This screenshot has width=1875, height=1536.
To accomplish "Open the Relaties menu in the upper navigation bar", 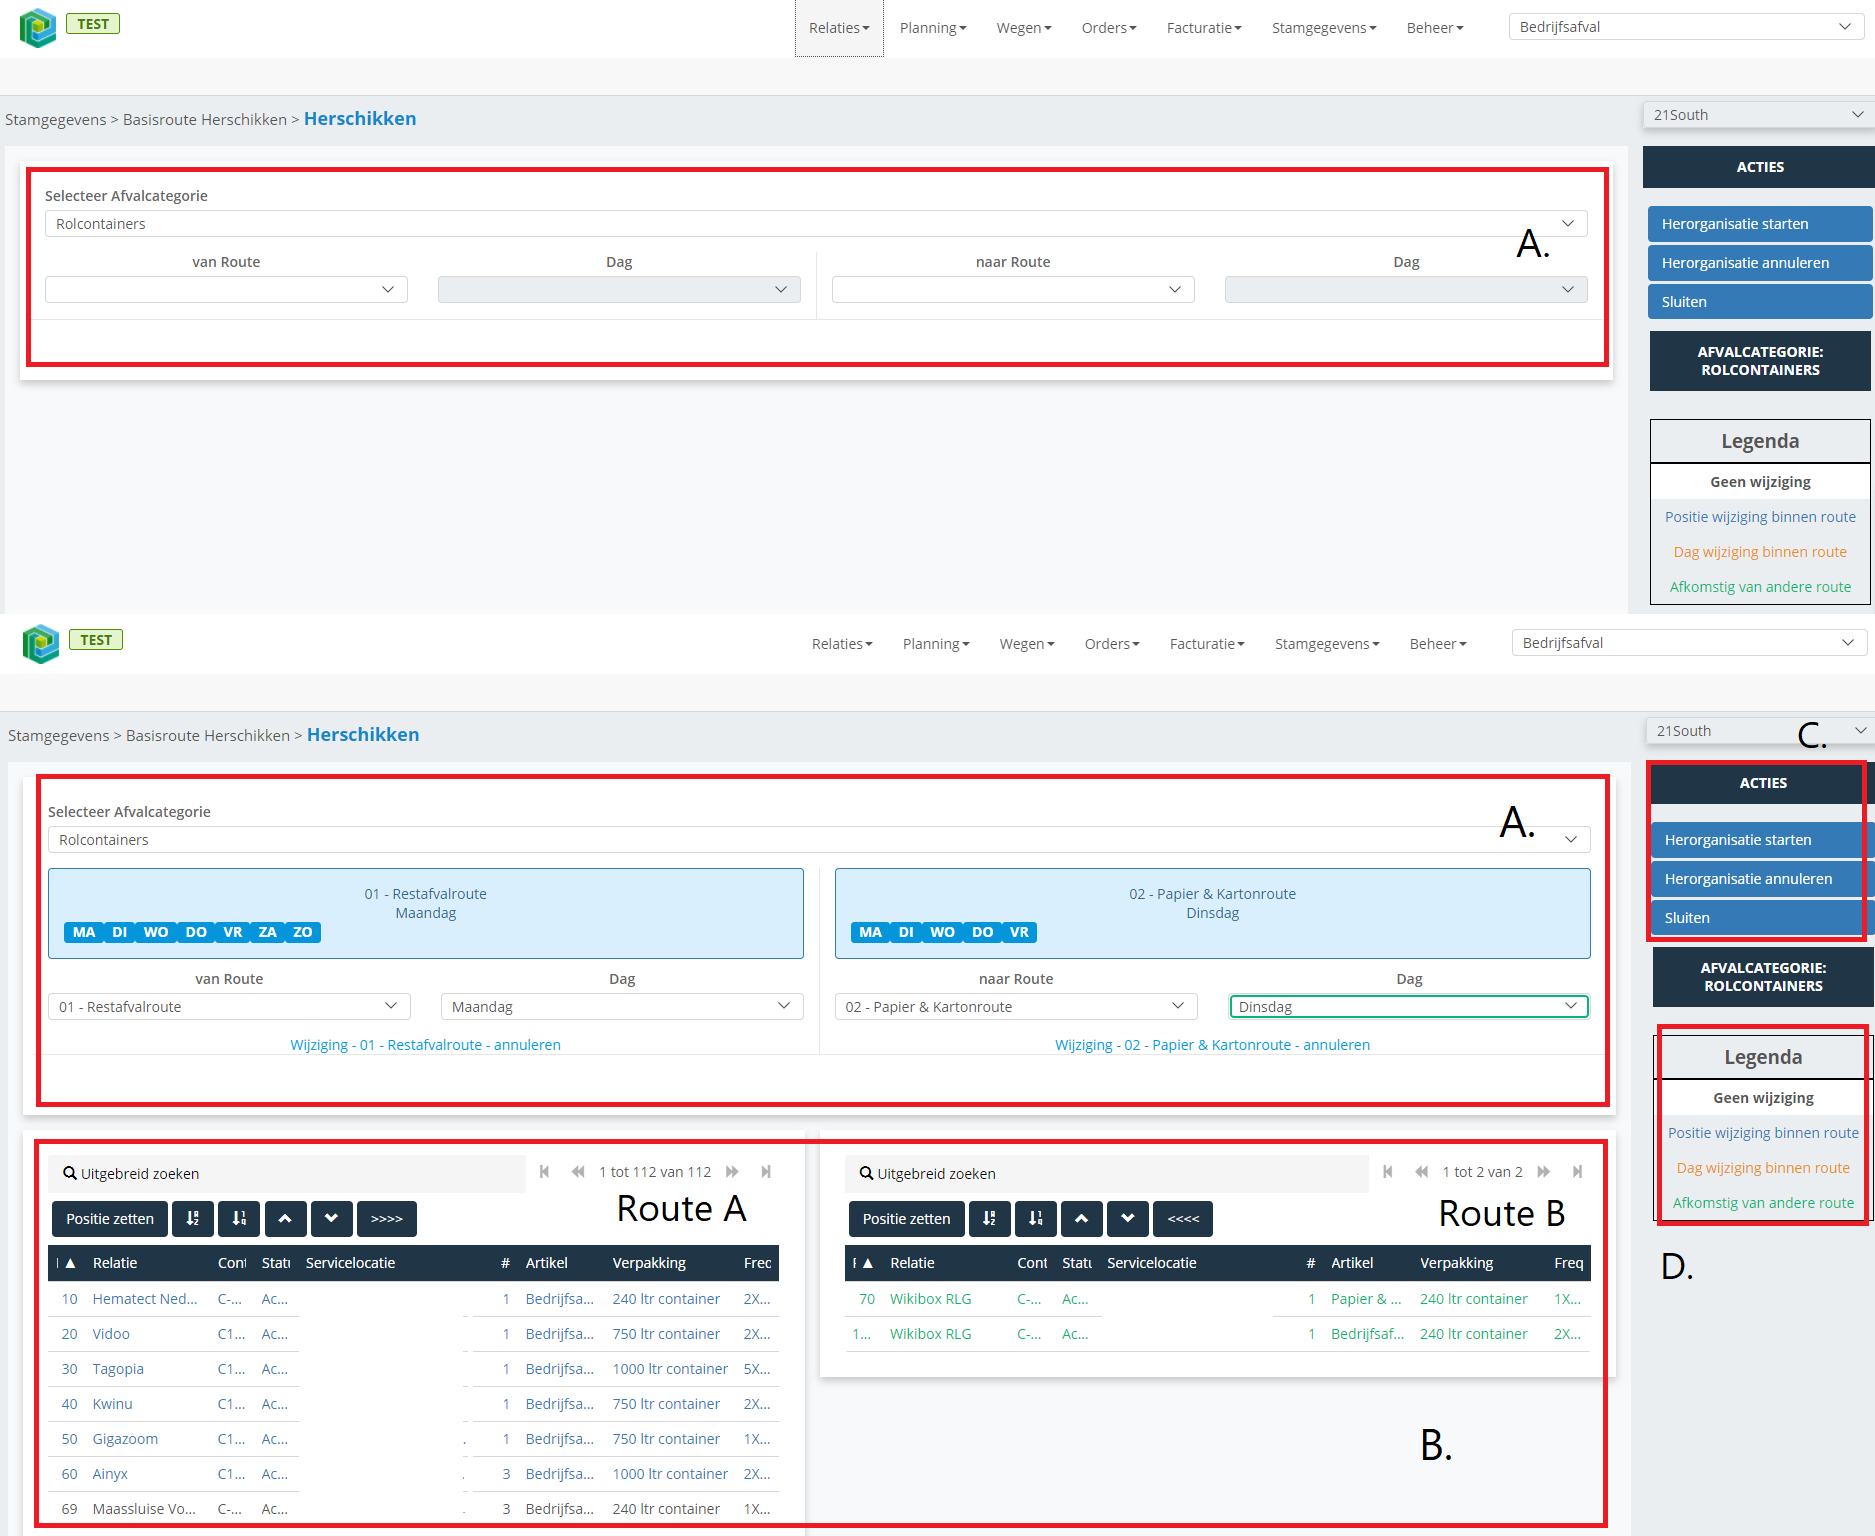I will pyautogui.click(x=839, y=28).
